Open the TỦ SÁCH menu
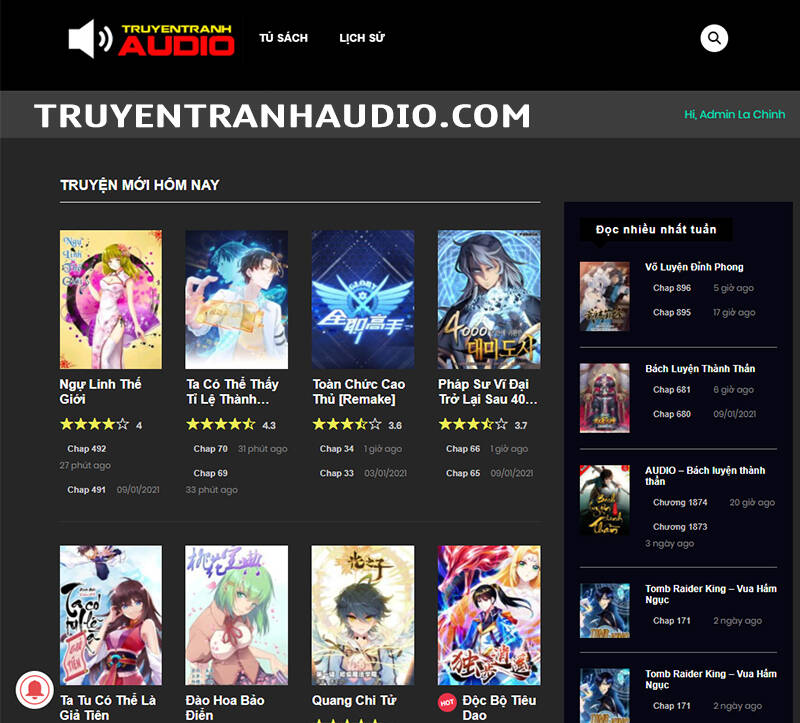Screen dimensions: 800x723 (284, 38)
